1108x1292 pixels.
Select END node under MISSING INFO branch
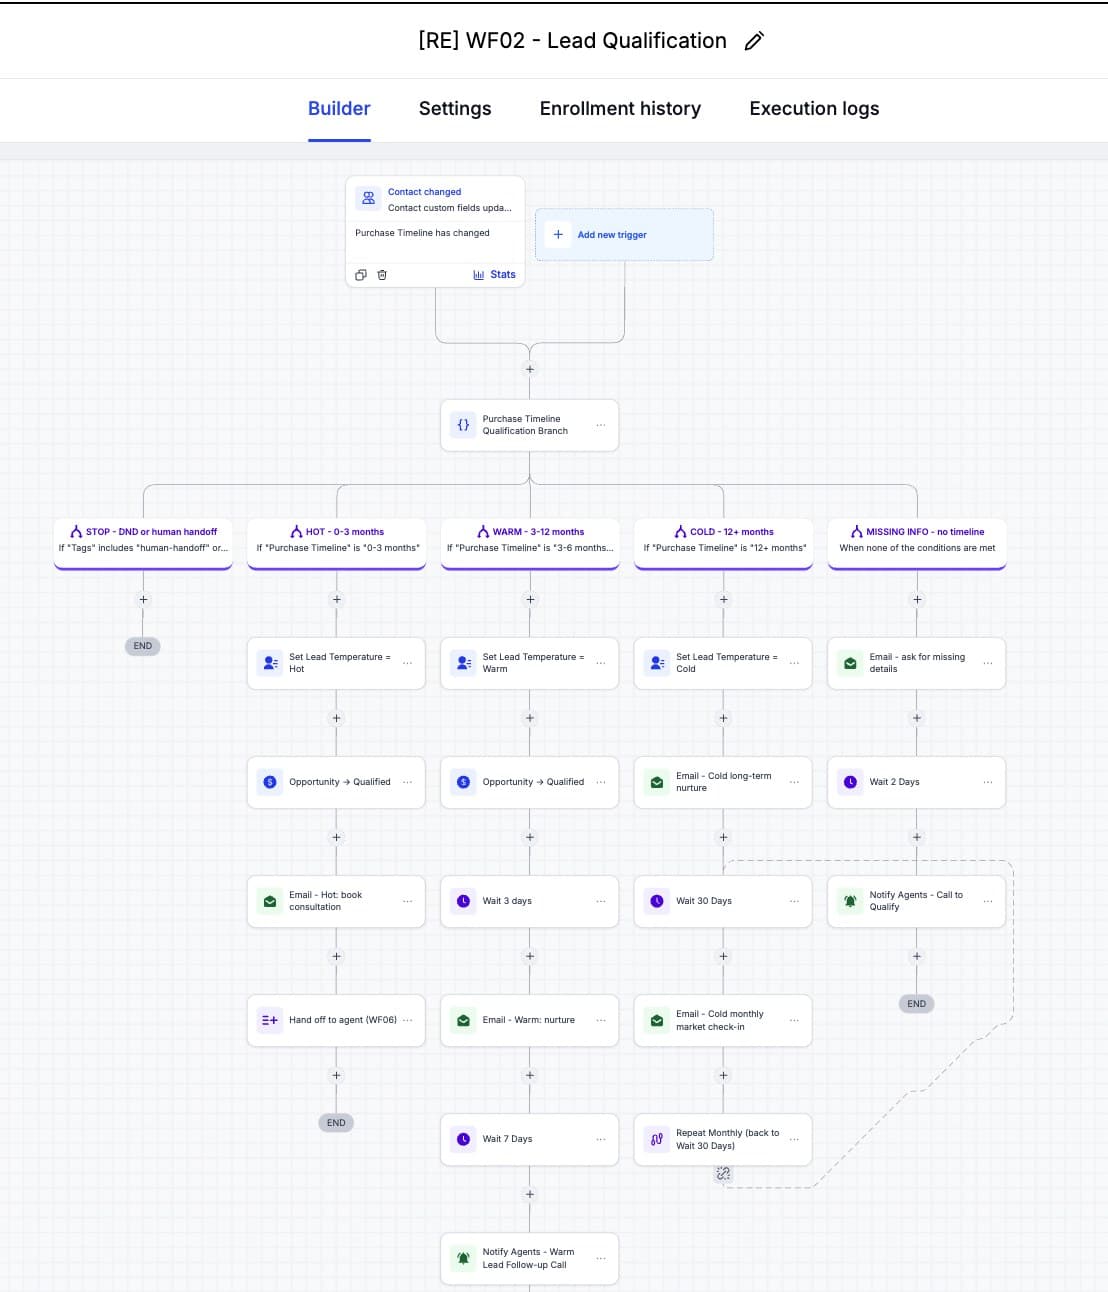click(x=917, y=1004)
